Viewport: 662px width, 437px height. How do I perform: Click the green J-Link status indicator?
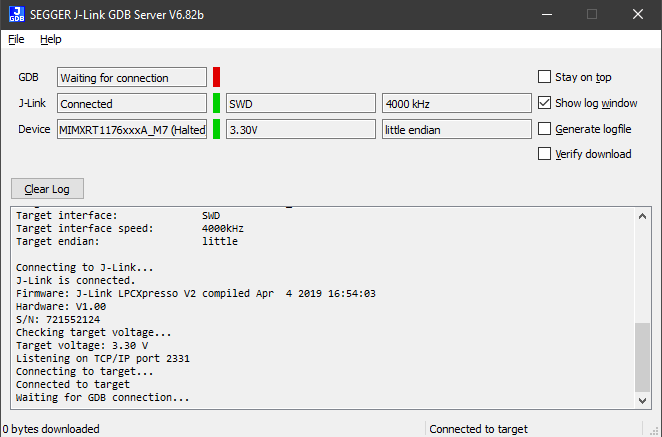[x=216, y=103]
